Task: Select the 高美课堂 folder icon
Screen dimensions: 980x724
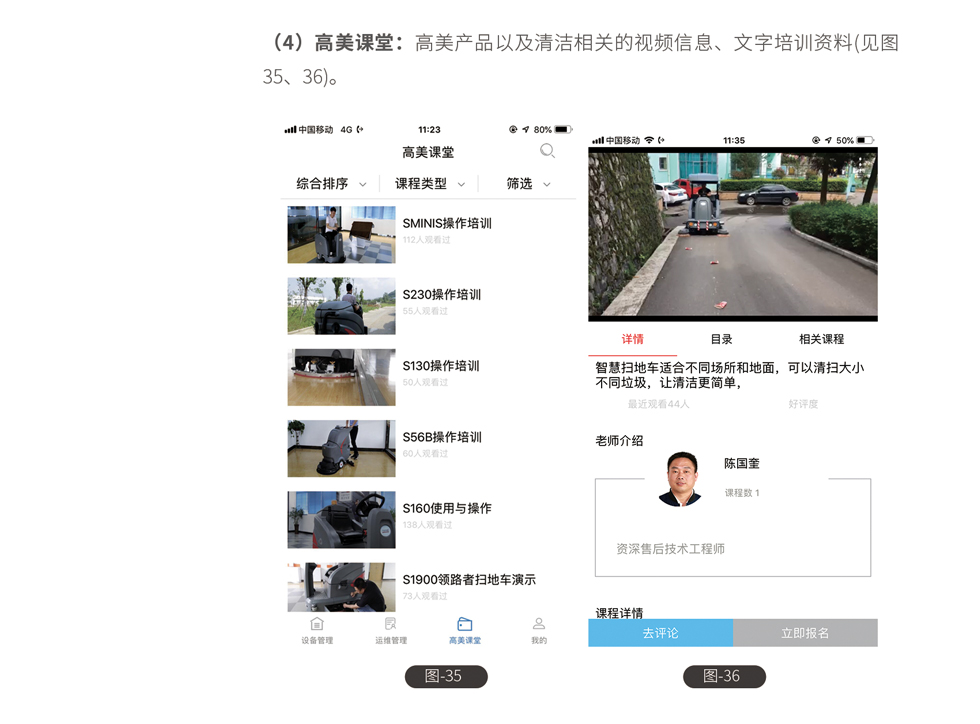Action: click(465, 624)
